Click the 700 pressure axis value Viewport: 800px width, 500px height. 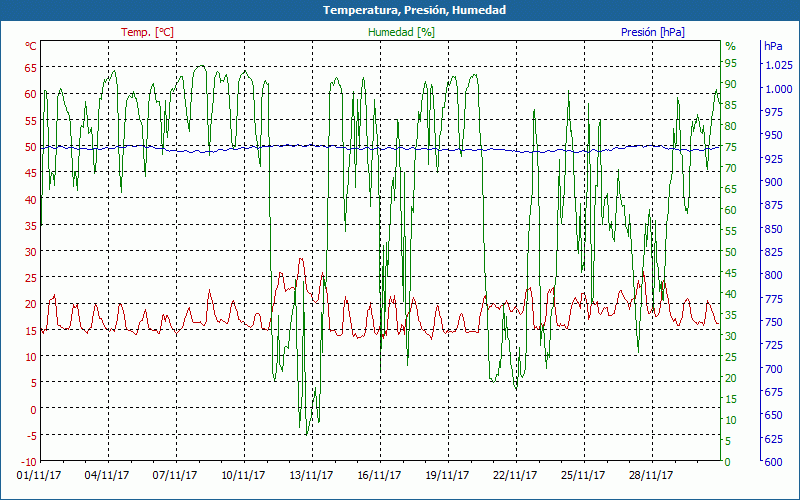pos(774,368)
